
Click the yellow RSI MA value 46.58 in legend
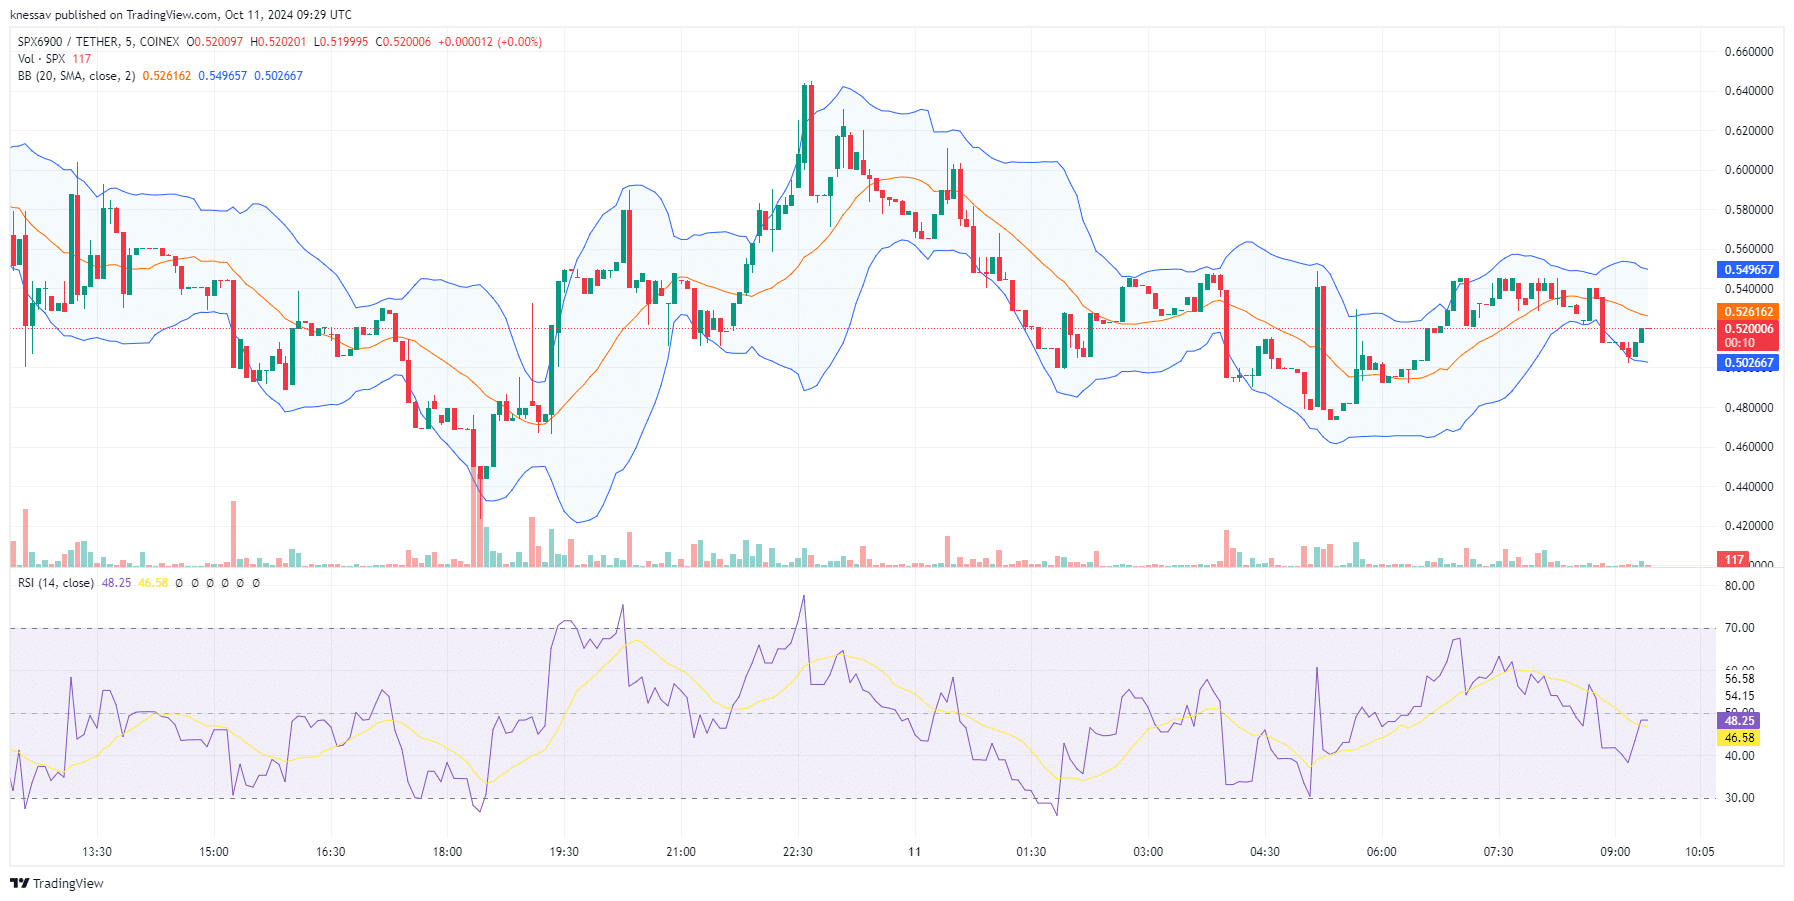click(153, 583)
